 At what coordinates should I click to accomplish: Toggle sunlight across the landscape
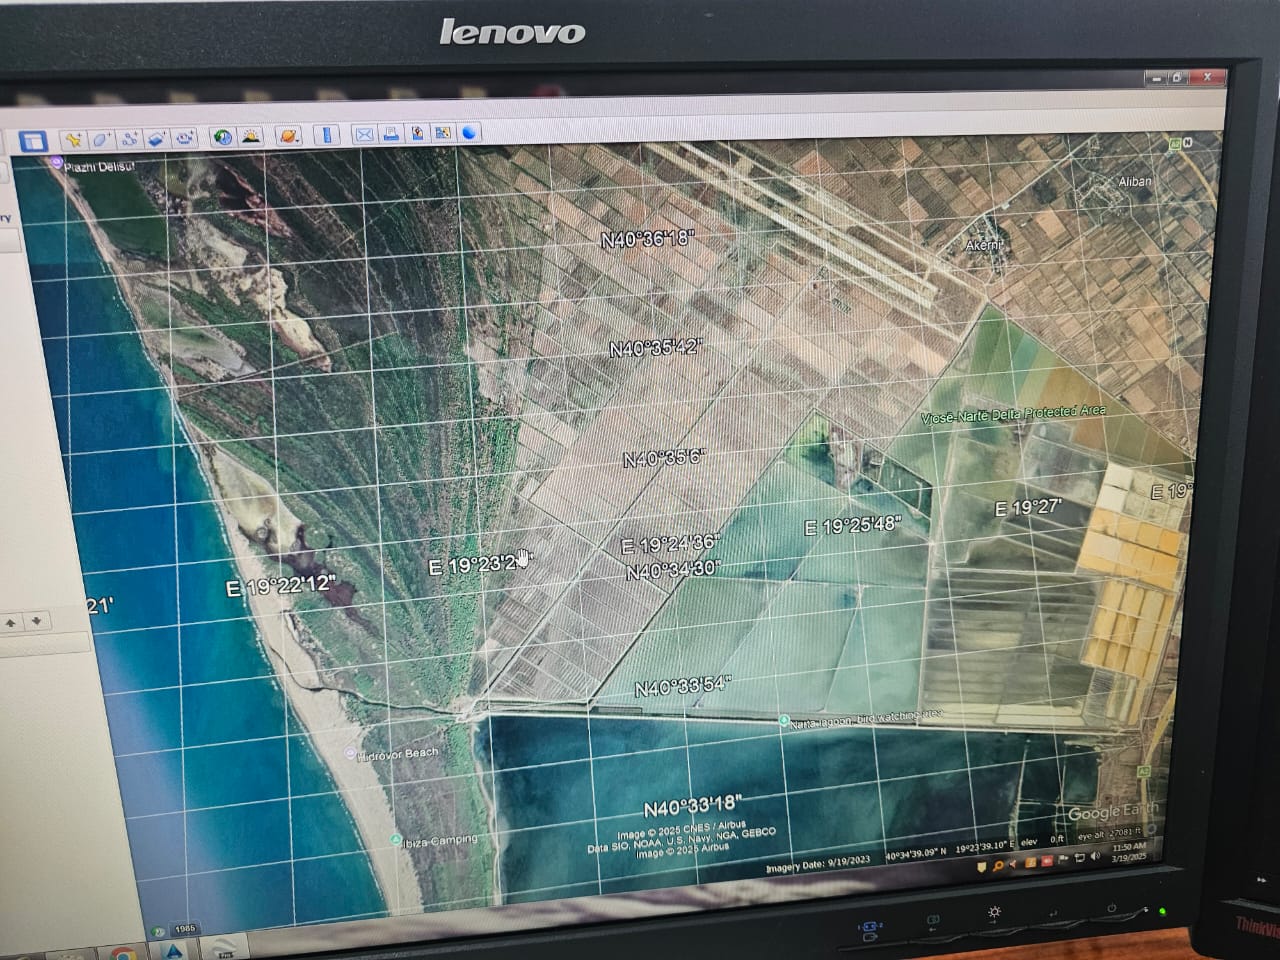pyautogui.click(x=250, y=137)
